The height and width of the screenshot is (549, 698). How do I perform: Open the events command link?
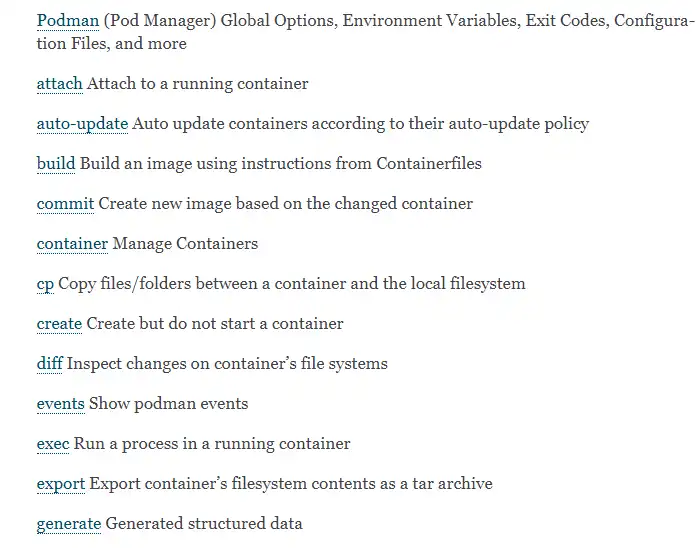pos(60,404)
